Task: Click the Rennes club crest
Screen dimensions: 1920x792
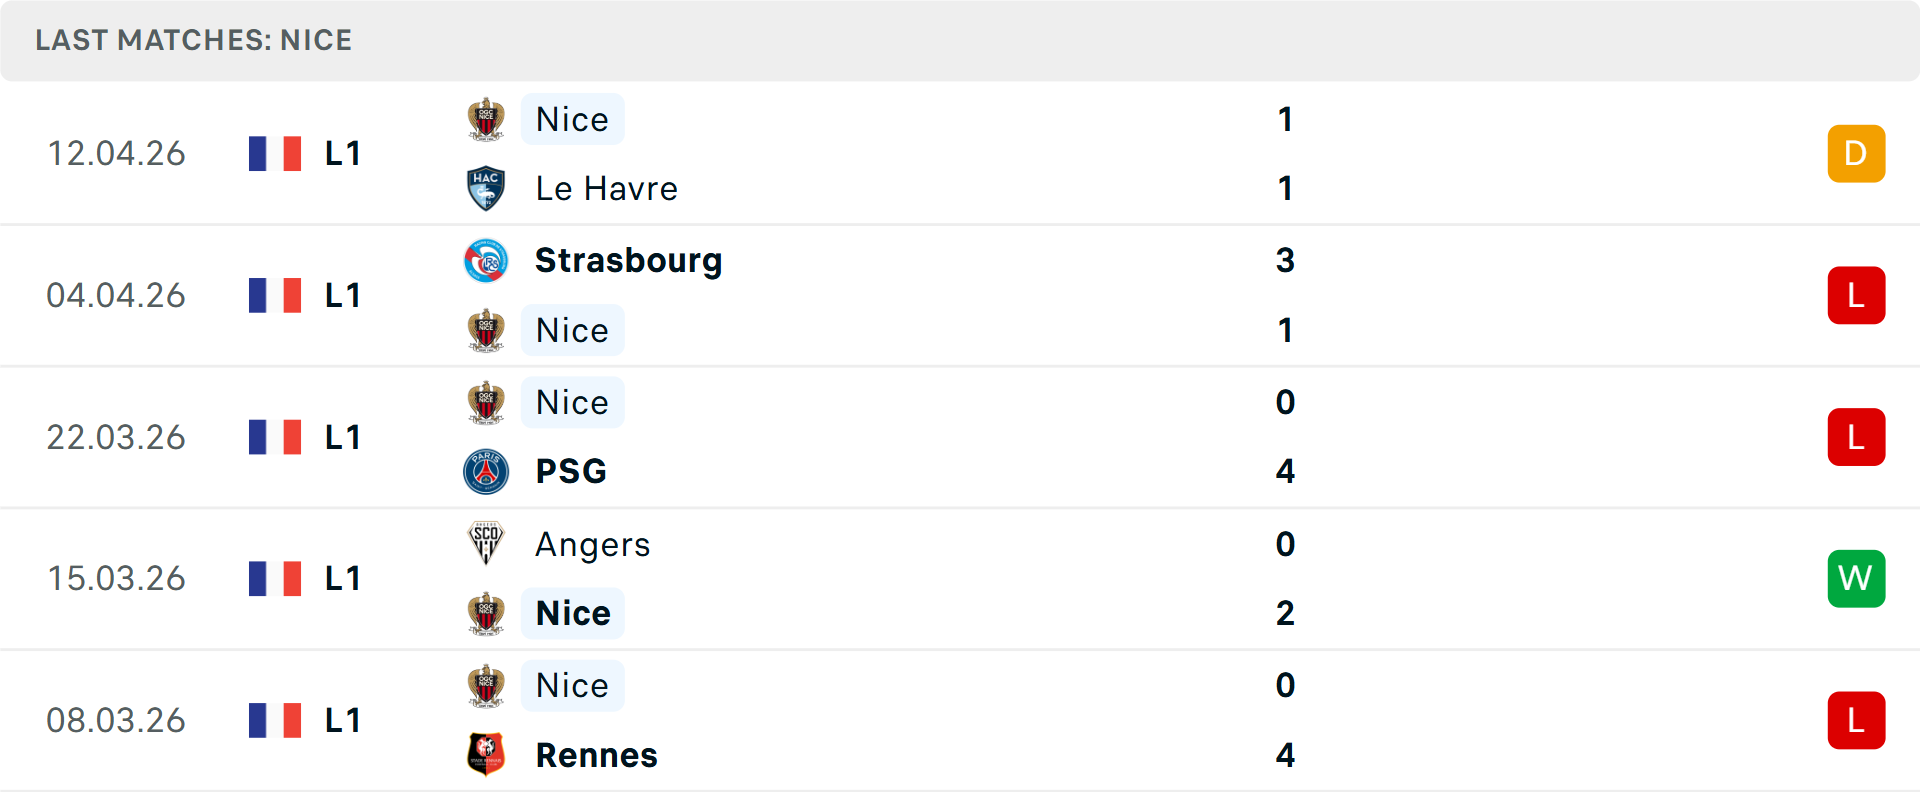Action: (x=486, y=755)
